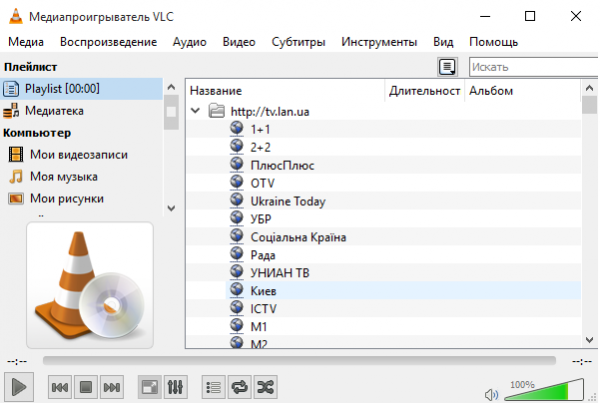Select the УБР channel name
The width and height of the screenshot is (600, 403).
pyautogui.click(x=261, y=219)
